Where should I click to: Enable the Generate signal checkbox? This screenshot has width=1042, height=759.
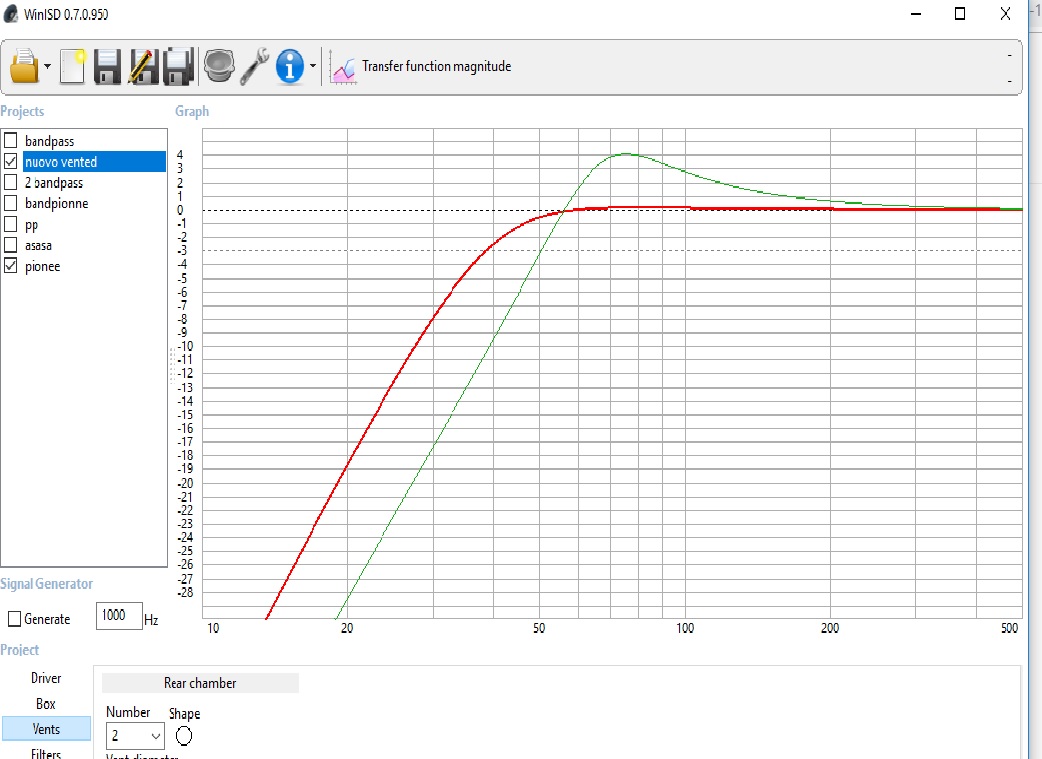[15, 619]
